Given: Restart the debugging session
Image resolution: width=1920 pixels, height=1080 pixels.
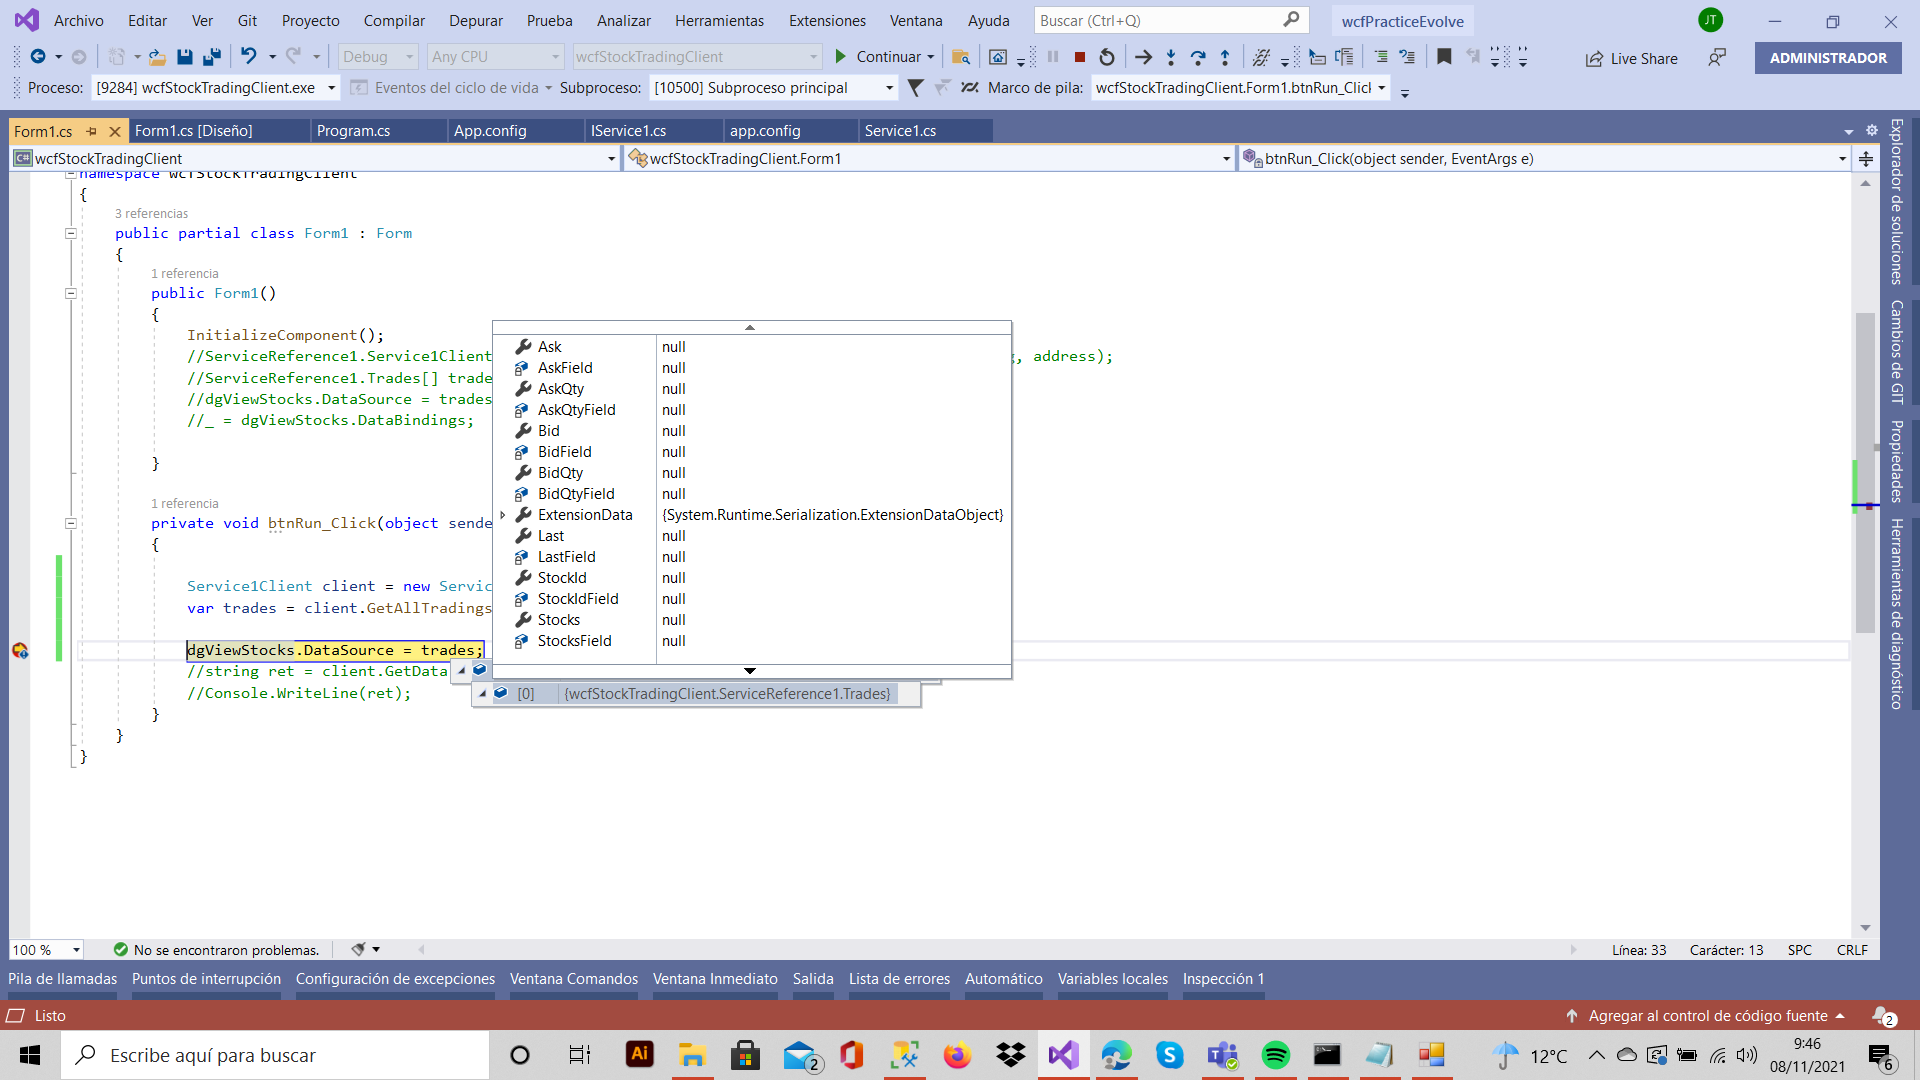Looking at the screenshot, I should point(1106,57).
